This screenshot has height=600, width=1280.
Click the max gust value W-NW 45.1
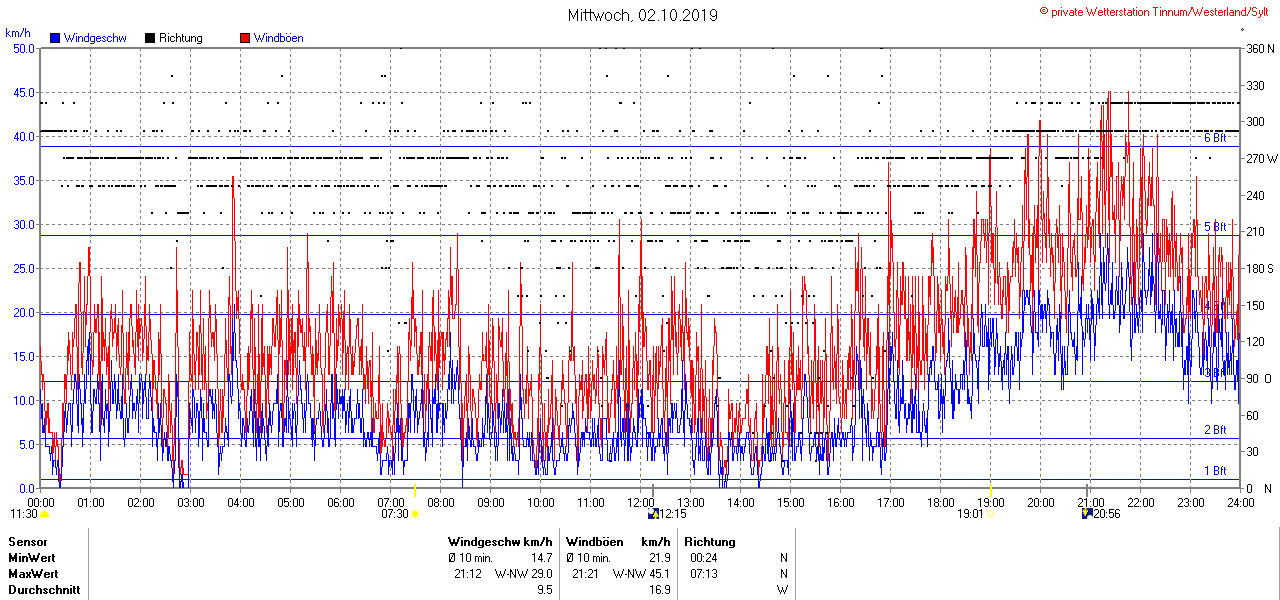(x=641, y=574)
